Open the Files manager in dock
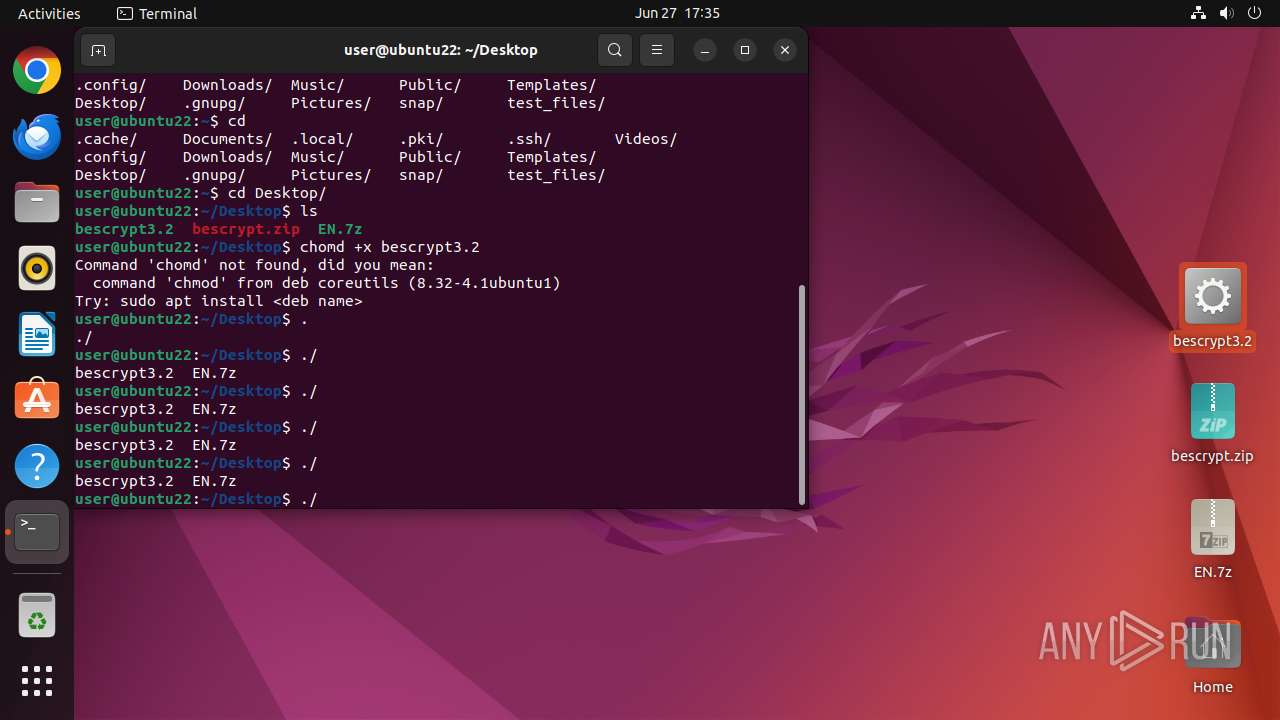This screenshot has height=720, width=1280. (x=37, y=202)
